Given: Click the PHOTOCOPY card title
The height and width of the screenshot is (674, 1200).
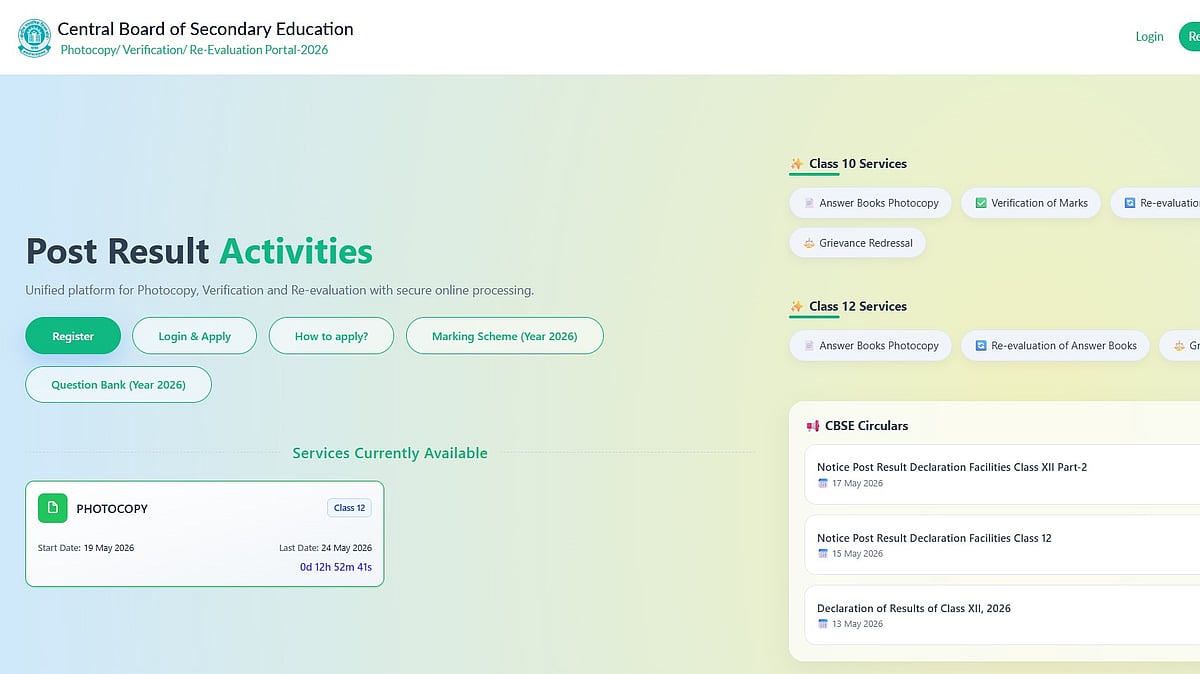Looking at the screenshot, I should (112, 509).
